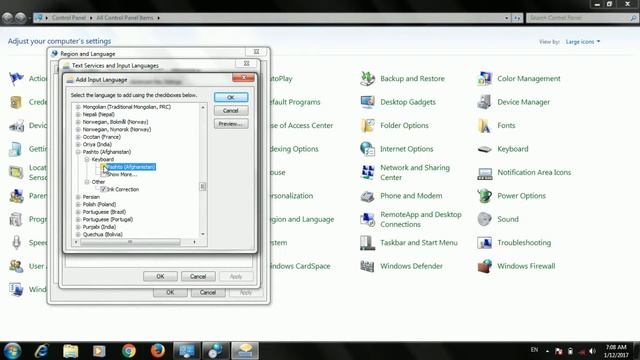Open the View by Large icons dropdown
The height and width of the screenshot is (360, 640).
[x=583, y=42]
